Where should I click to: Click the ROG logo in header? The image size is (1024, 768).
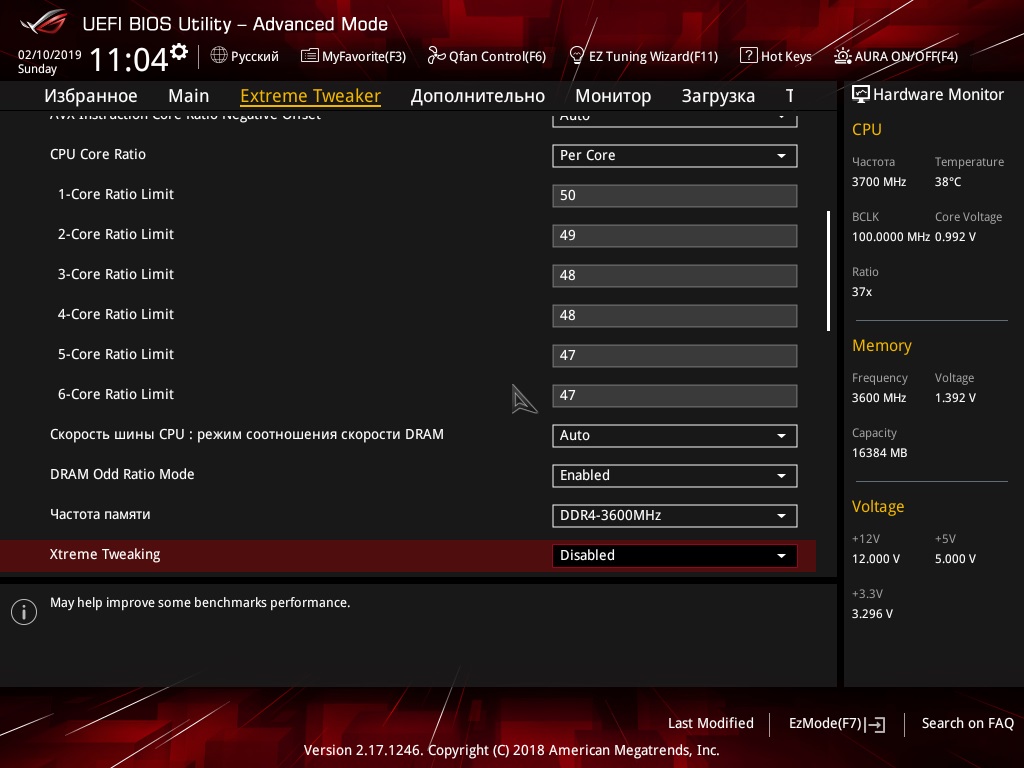(x=43, y=23)
